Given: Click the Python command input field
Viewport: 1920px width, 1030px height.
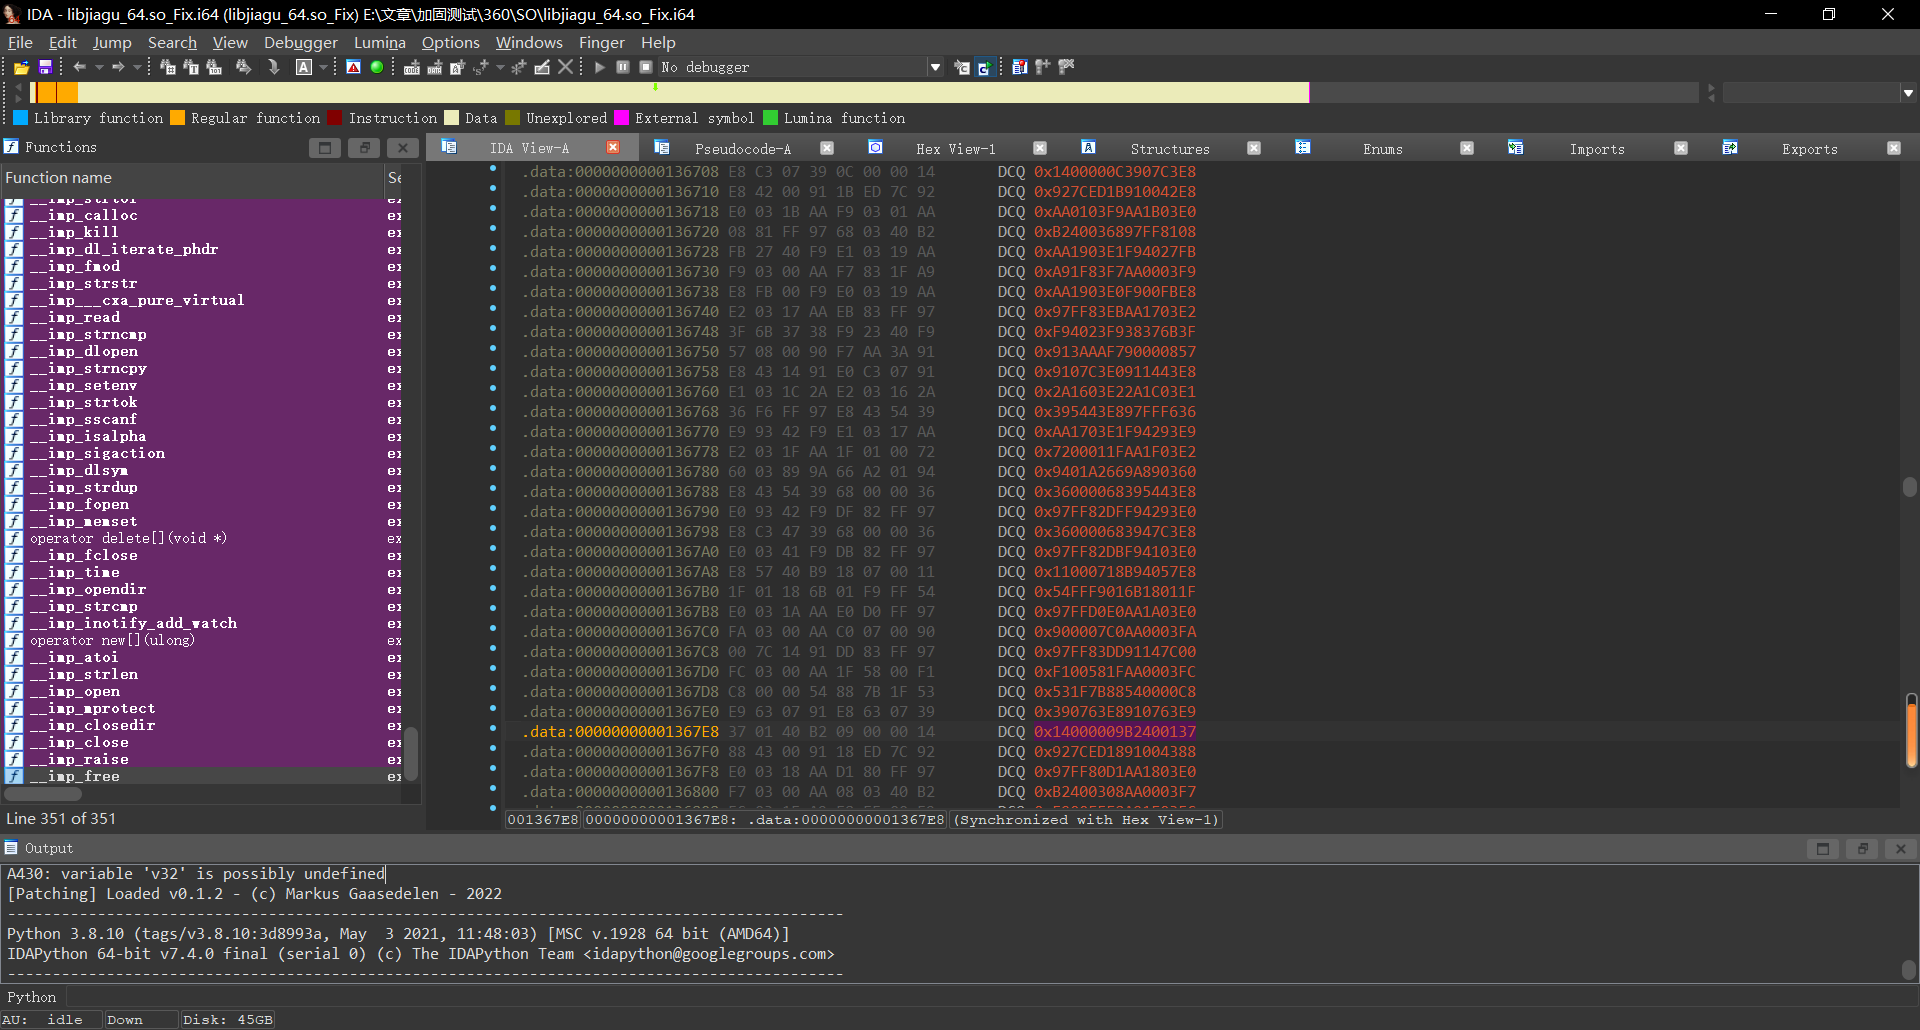Looking at the screenshot, I should 990,997.
